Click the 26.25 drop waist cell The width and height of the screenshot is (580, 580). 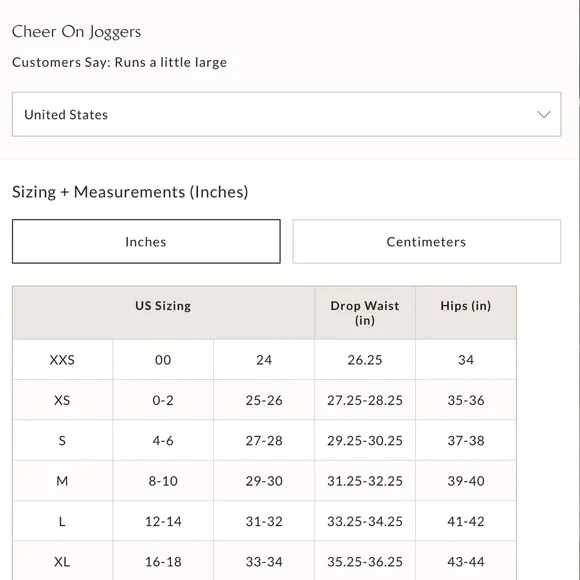pos(365,360)
